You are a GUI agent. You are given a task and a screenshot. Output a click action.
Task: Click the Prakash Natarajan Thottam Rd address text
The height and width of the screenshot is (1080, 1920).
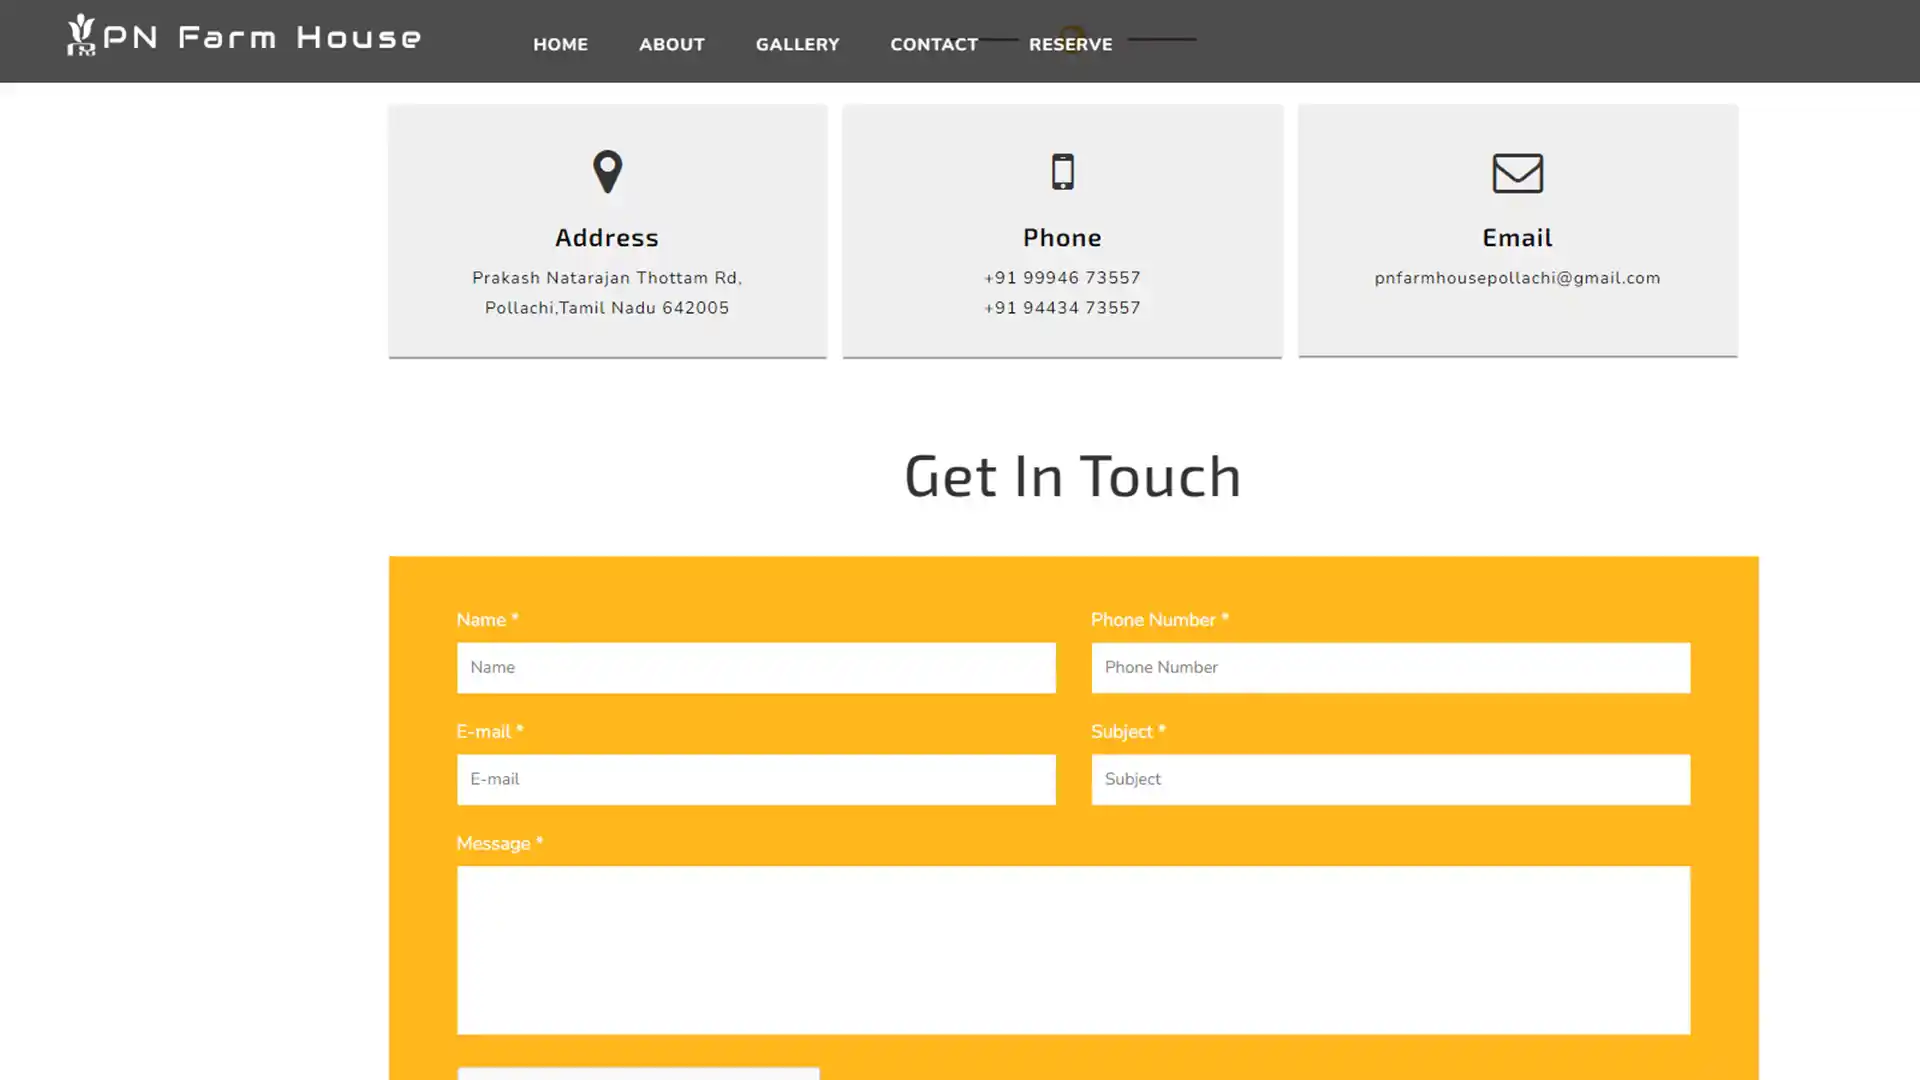click(x=607, y=278)
